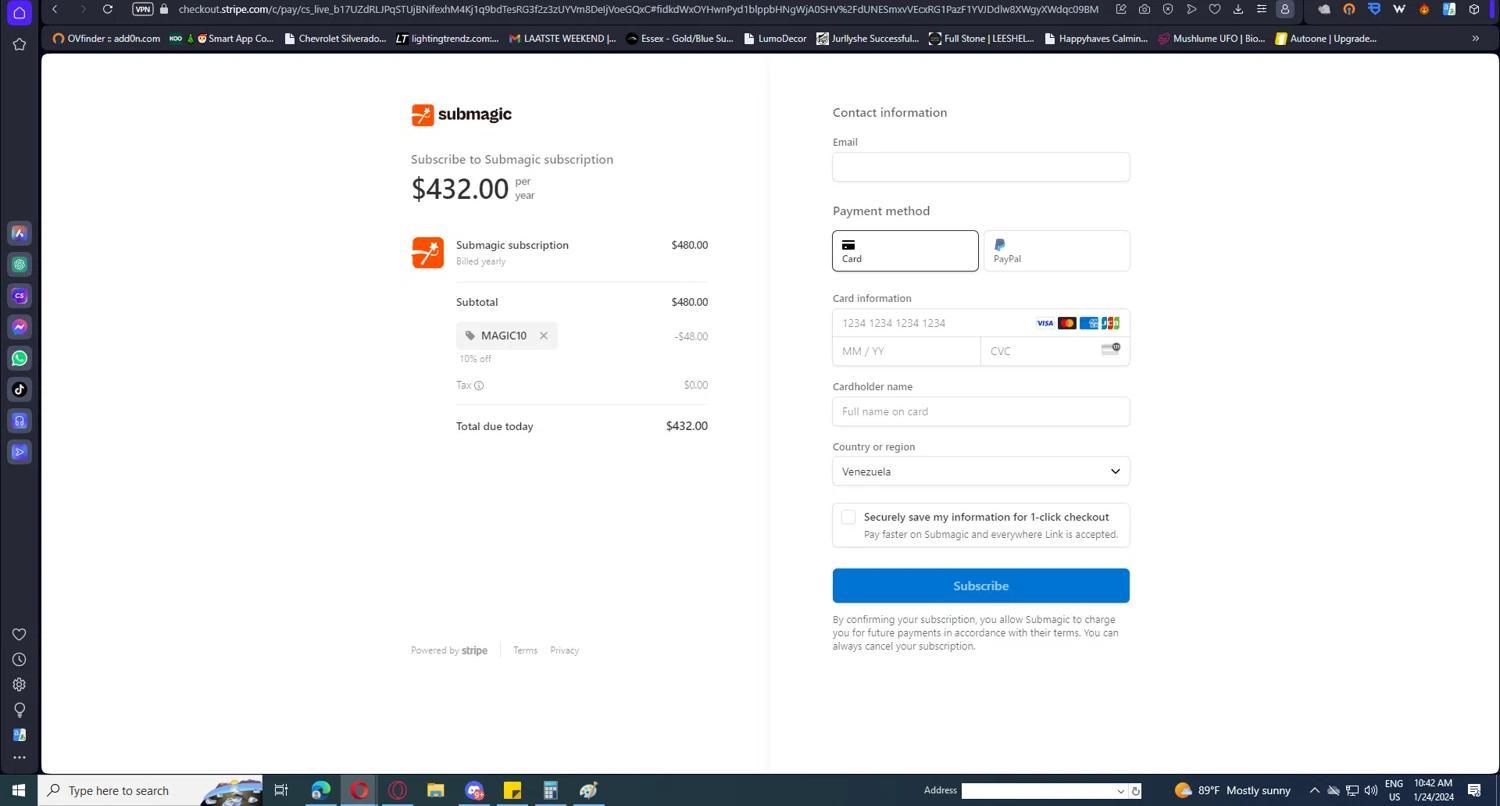
Task: Open the Smart App Co... bookmark
Action: pos(234,39)
